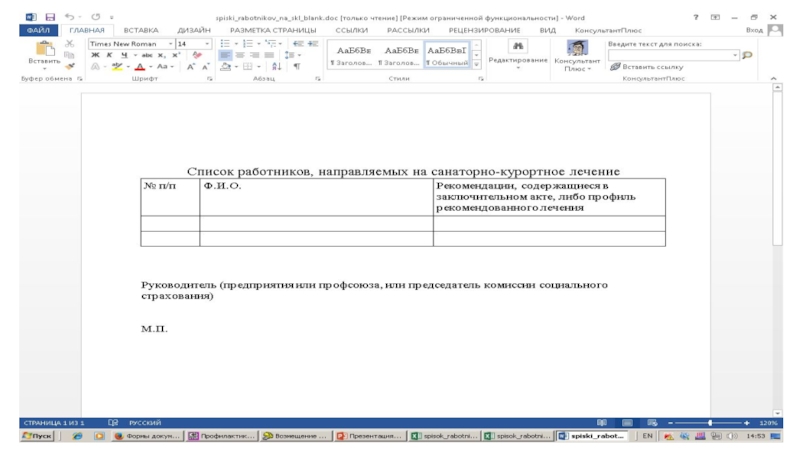Toggle bold (Ж) formatting
The width and height of the screenshot is (800, 450).
95,56
